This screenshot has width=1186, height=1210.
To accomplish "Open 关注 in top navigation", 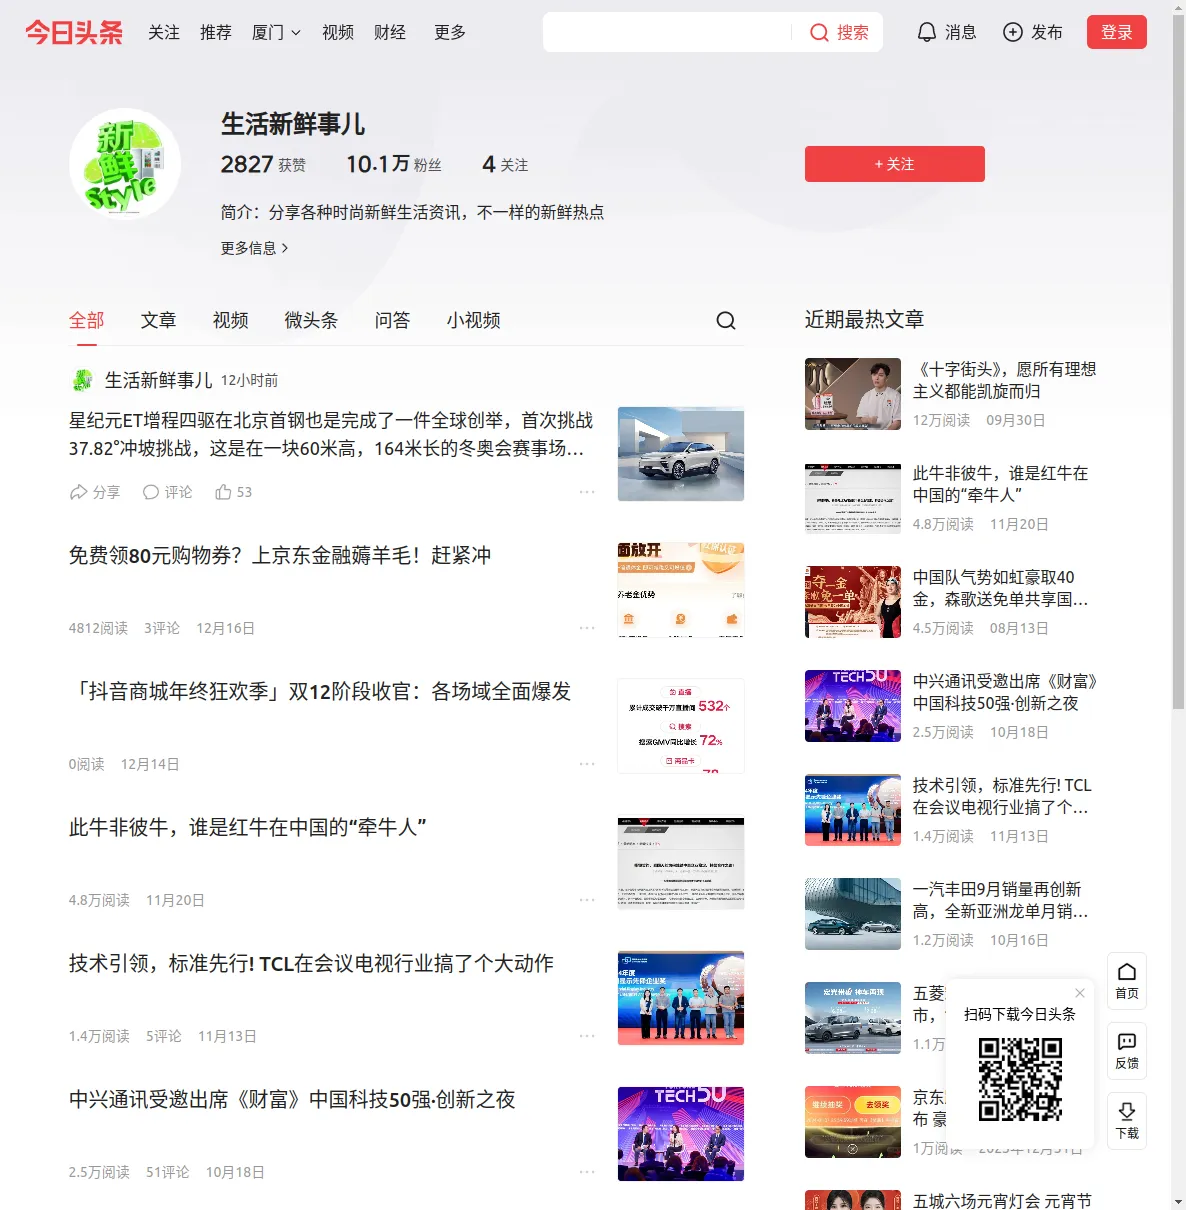I will click(164, 33).
